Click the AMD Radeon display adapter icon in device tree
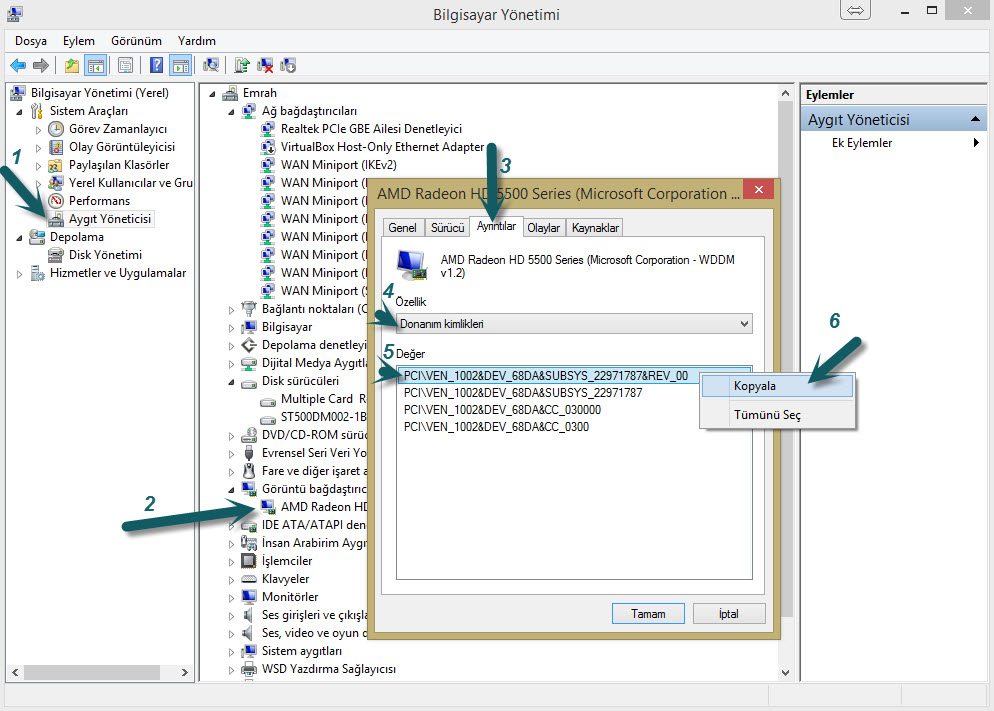Image resolution: width=994 pixels, height=711 pixels. pos(268,507)
